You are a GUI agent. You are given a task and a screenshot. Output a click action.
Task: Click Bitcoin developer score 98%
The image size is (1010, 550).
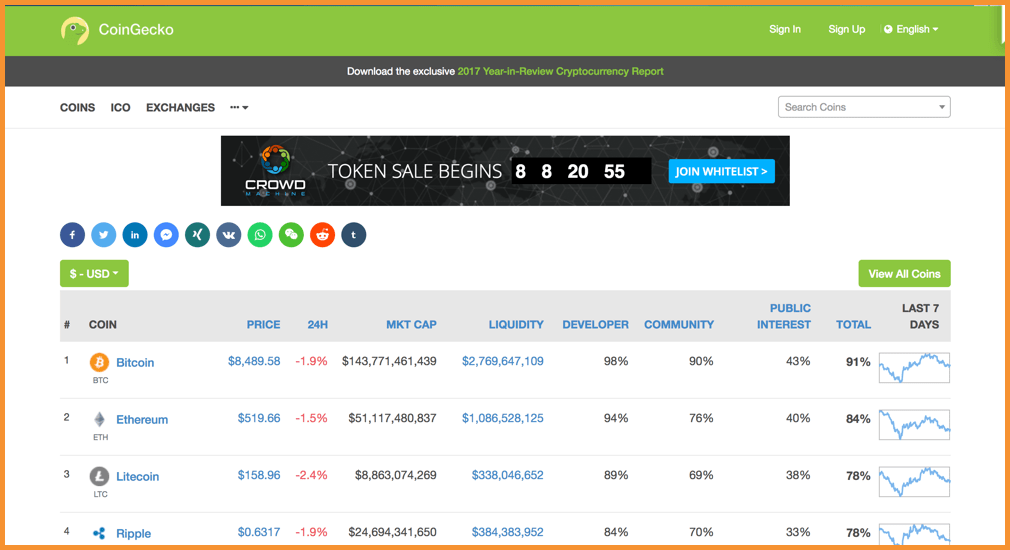coord(616,361)
